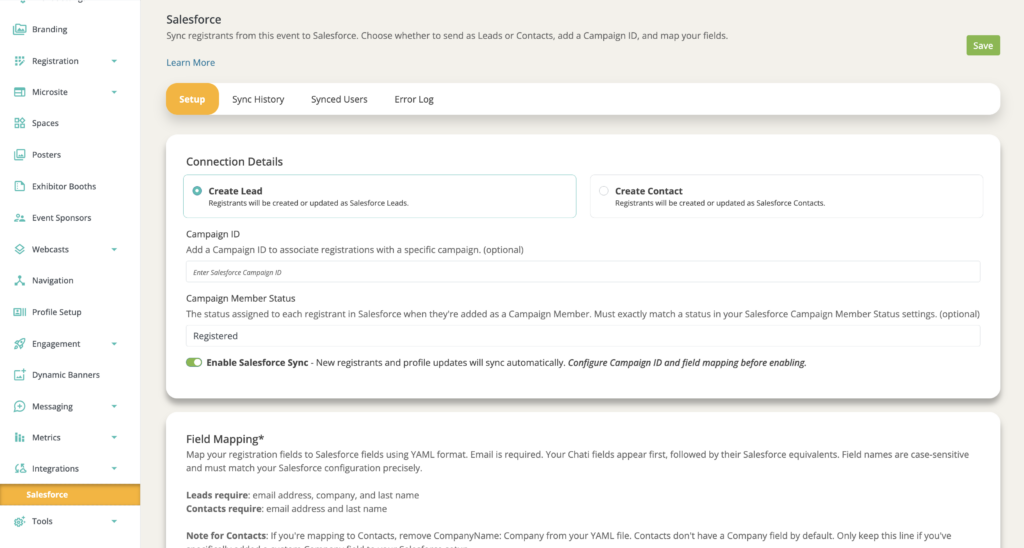Screen dimensions: 1024x548
Task: Click the Microsite sidebar icon
Action: tap(20, 92)
